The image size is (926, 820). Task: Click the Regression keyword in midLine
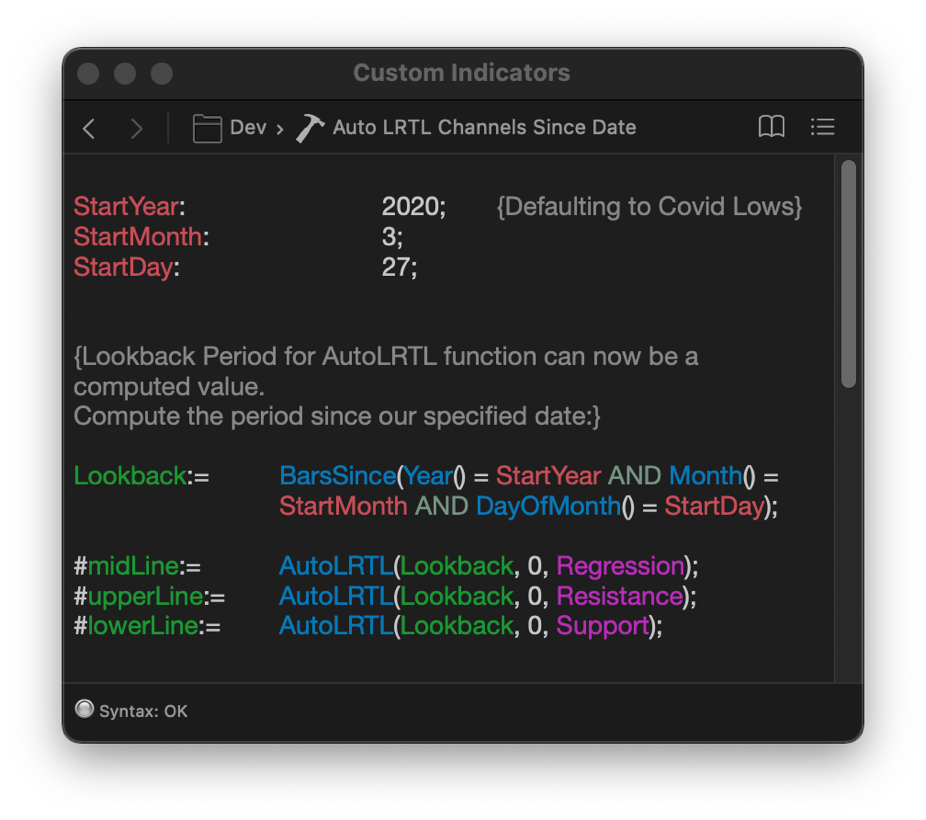pos(620,566)
